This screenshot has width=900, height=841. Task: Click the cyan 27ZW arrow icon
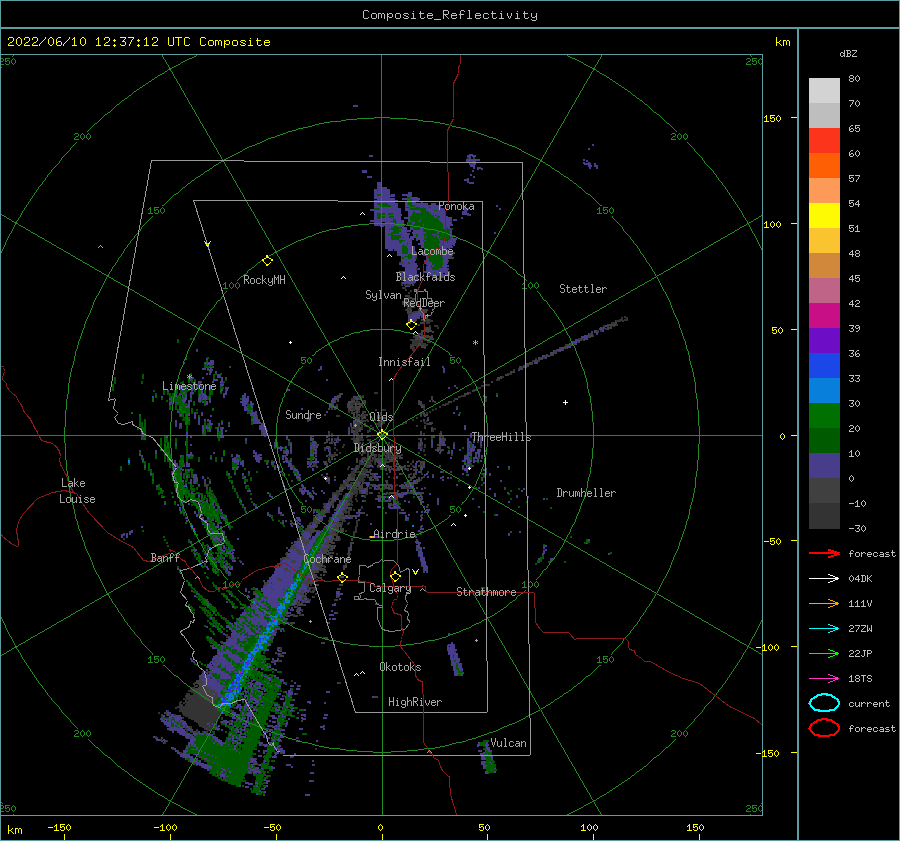(x=824, y=629)
